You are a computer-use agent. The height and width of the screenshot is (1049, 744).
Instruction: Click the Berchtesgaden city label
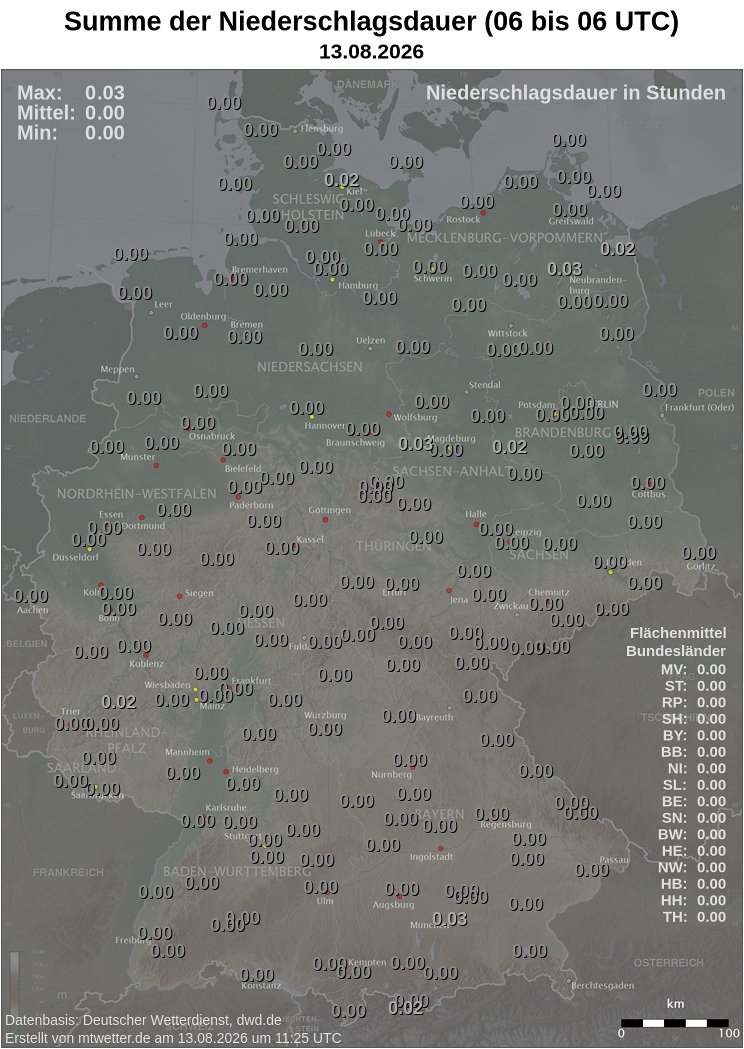(x=603, y=985)
